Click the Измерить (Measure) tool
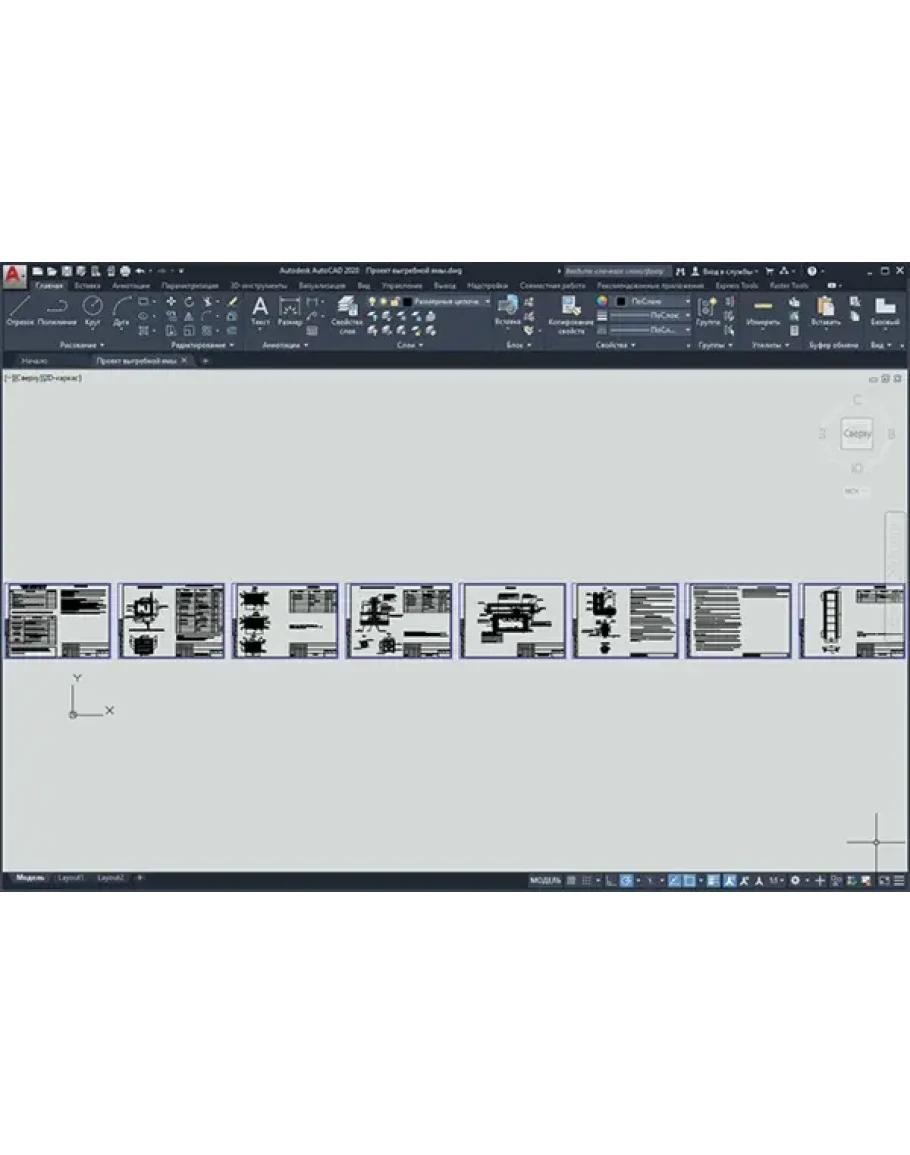910x1155 pixels. pyautogui.click(x=763, y=308)
